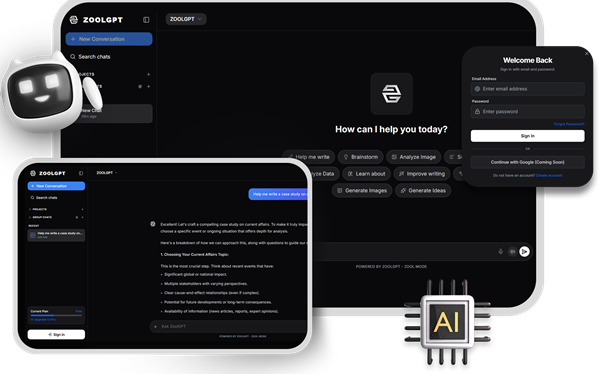The width and height of the screenshot is (600, 374).
Task: Click Sign In in Welcome Back dialog
Action: click(x=528, y=136)
